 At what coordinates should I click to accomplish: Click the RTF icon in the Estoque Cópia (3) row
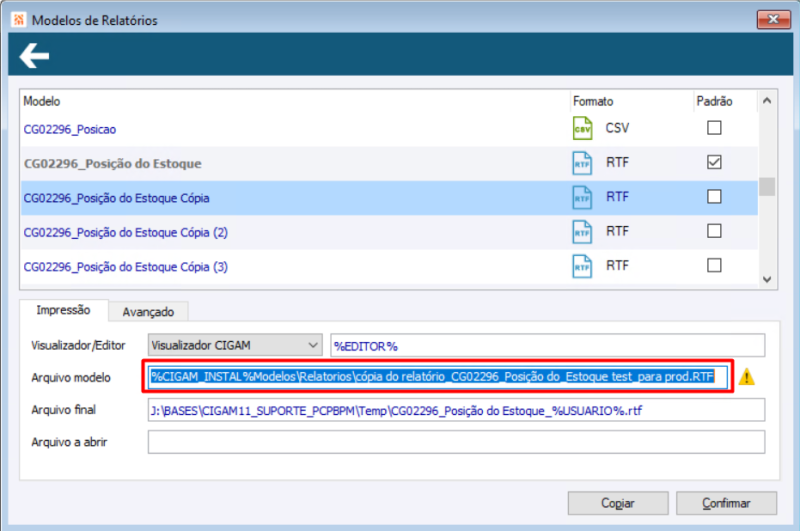tap(582, 266)
